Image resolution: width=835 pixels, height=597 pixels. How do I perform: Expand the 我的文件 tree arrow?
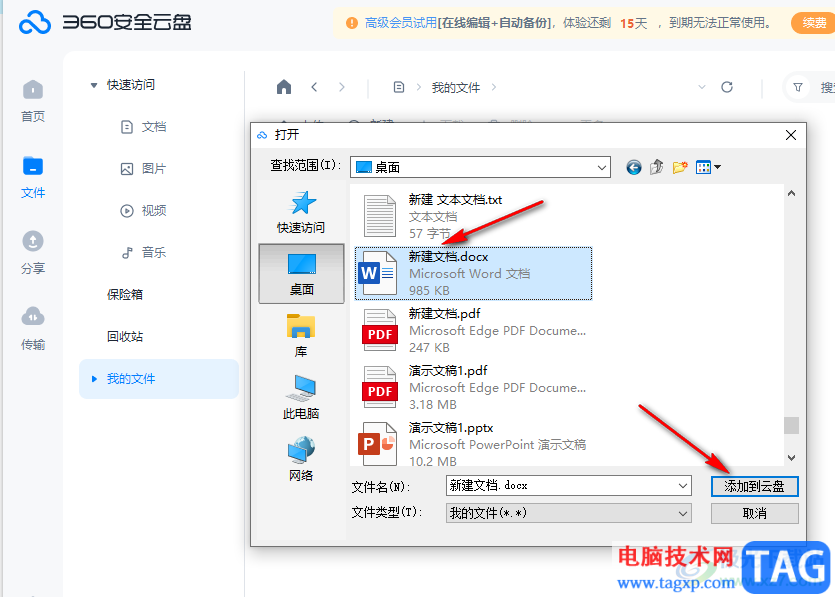(x=94, y=379)
